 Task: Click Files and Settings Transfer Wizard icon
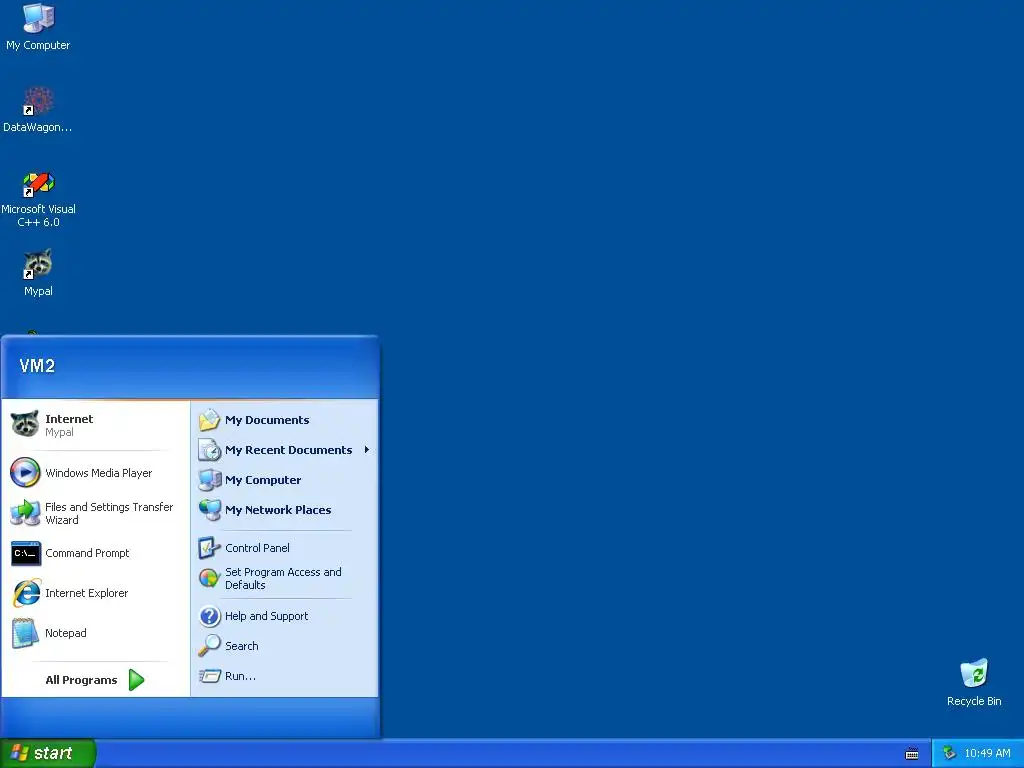click(25, 513)
